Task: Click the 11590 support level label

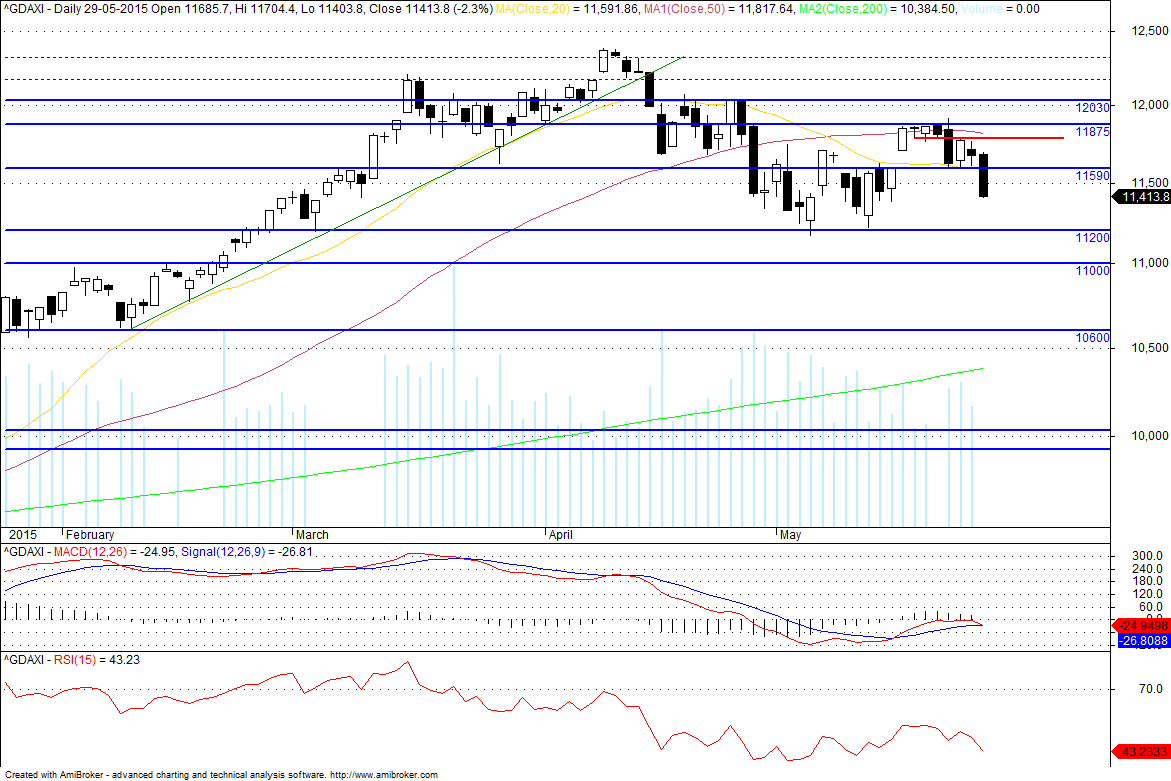Action: pyautogui.click(x=1092, y=176)
